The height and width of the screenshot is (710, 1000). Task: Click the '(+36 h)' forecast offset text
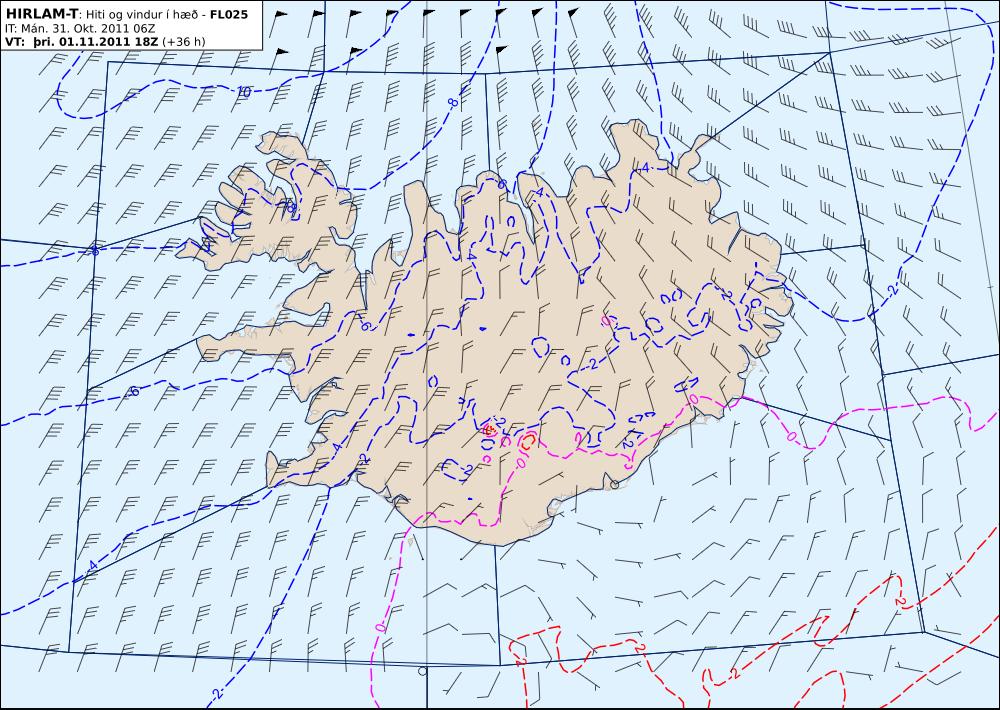pyautogui.click(x=184, y=42)
